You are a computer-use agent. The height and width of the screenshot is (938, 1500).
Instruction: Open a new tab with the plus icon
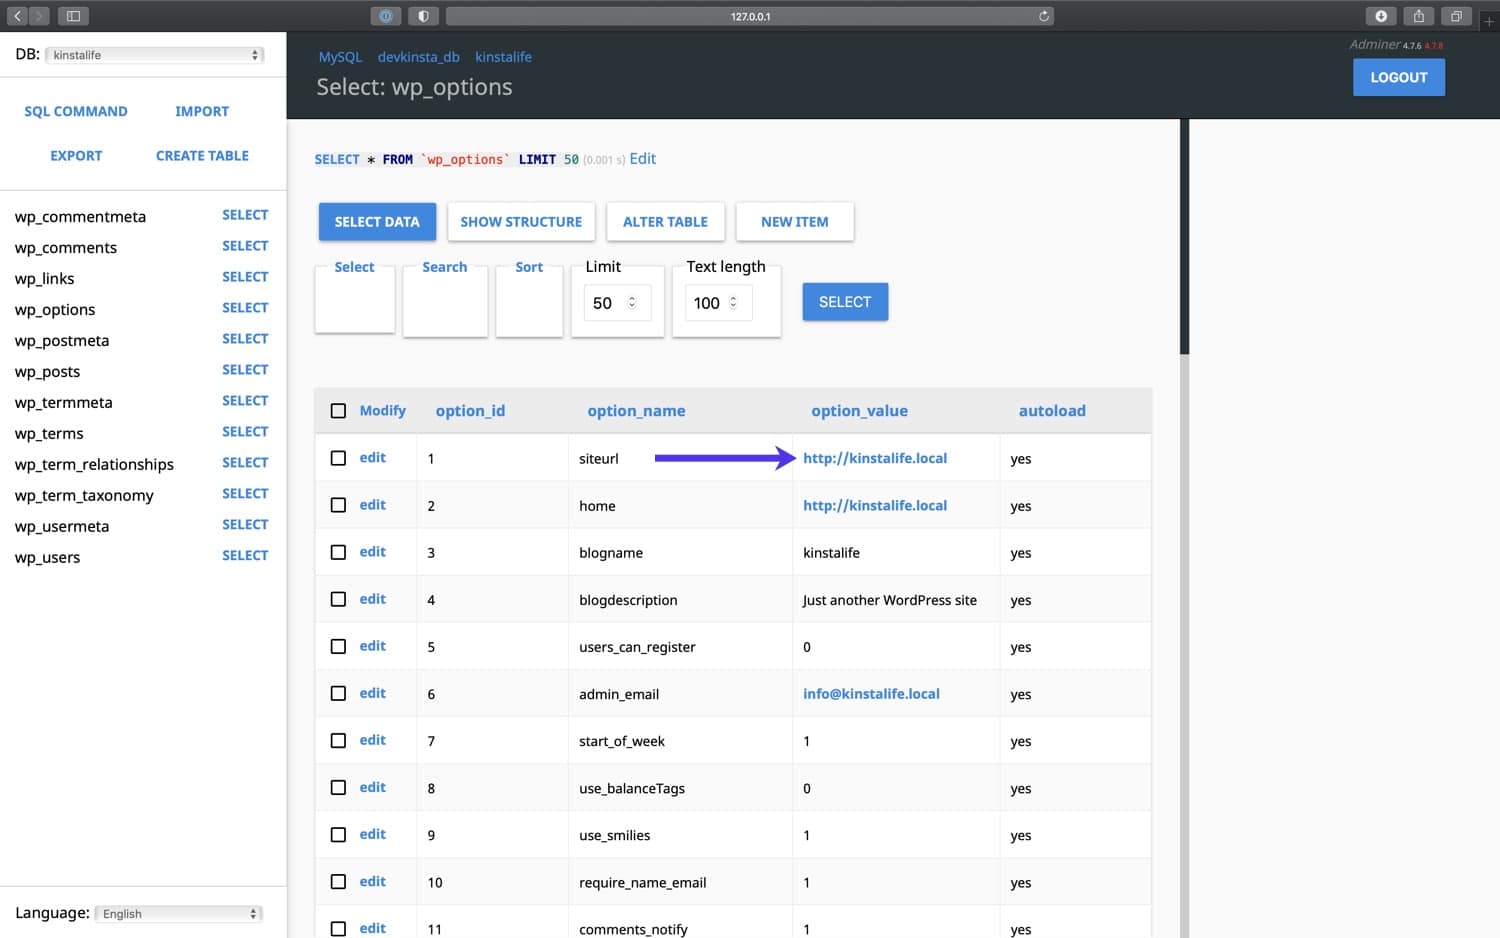1489,20
